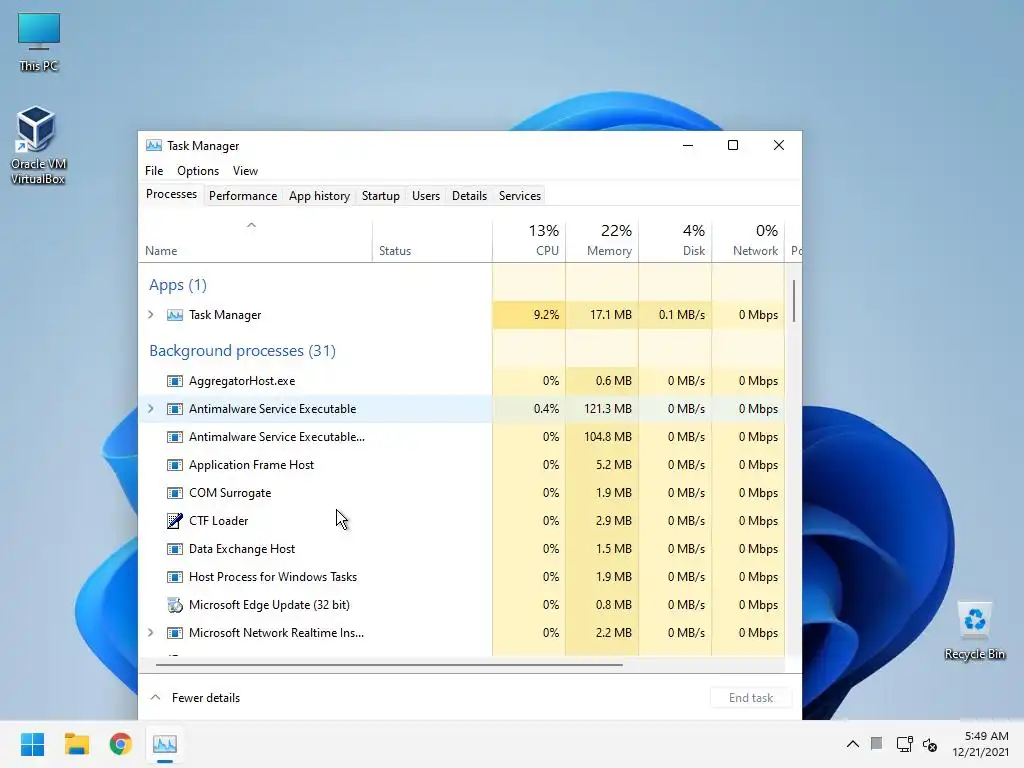The image size is (1024, 768).
Task: Select the Data Exchange Host process name
Action: (242, 549)
